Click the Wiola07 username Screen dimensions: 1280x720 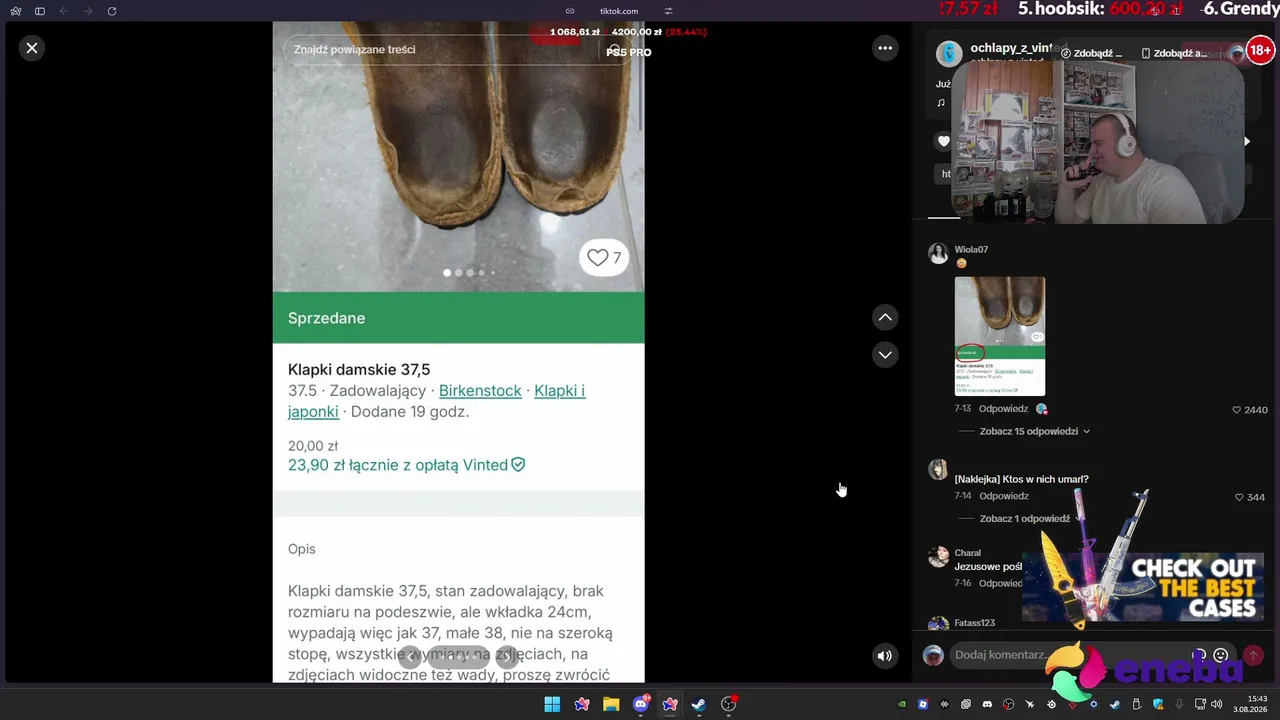click(971, 250)
